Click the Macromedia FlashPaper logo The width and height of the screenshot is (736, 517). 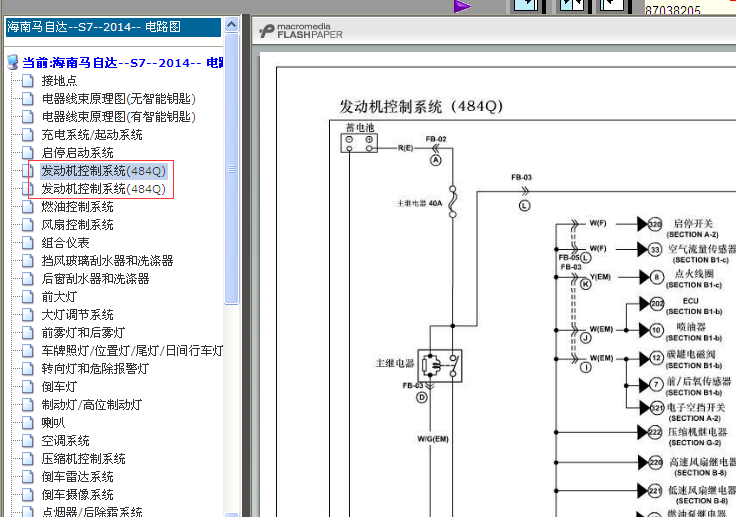tap(301, 31)
